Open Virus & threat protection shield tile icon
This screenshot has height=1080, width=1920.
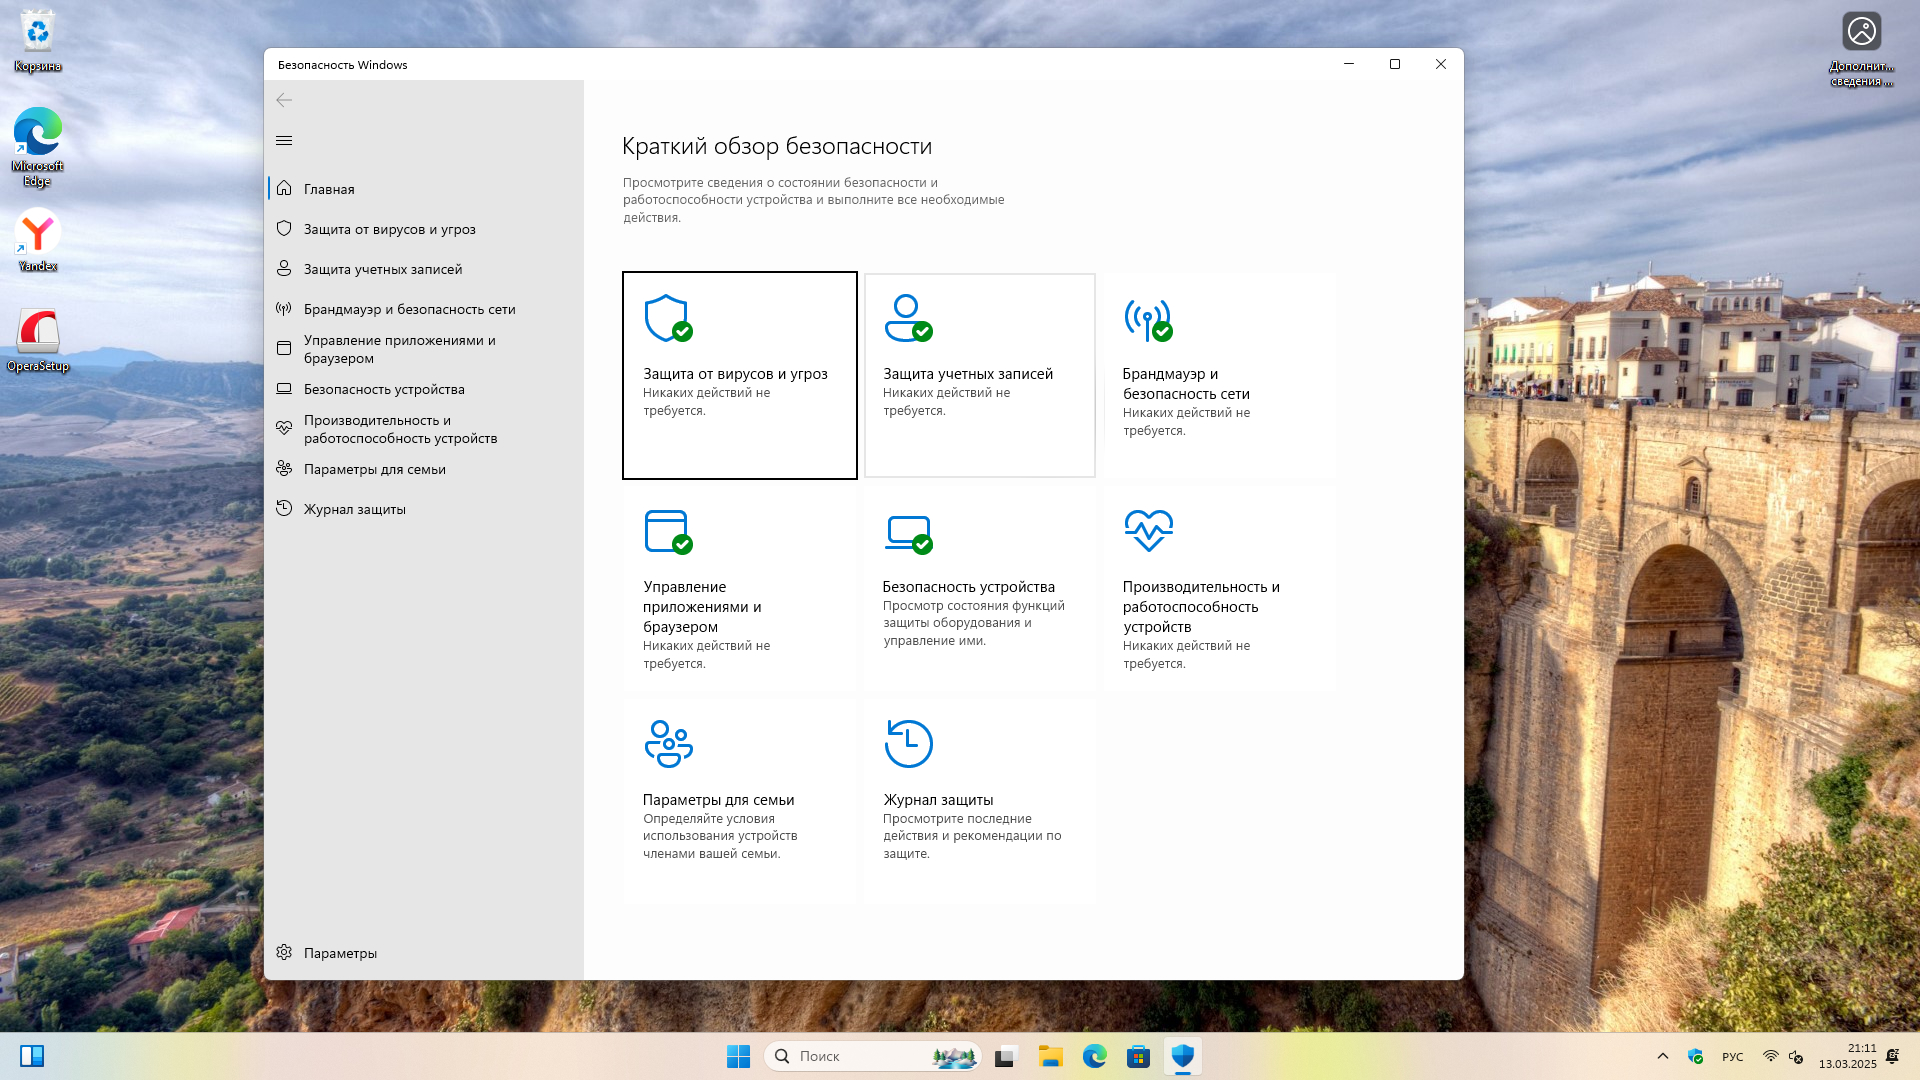click(668, 318)
